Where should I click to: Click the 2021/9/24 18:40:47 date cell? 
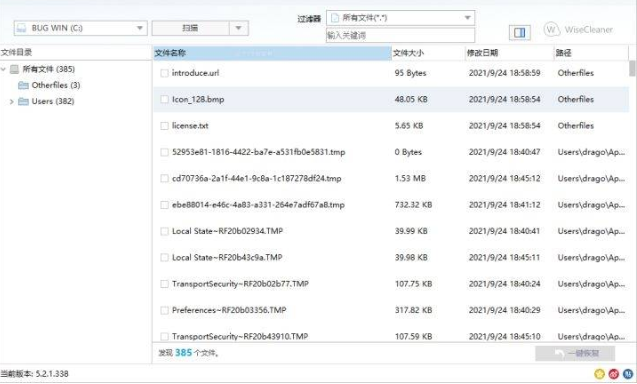(505, 152)
